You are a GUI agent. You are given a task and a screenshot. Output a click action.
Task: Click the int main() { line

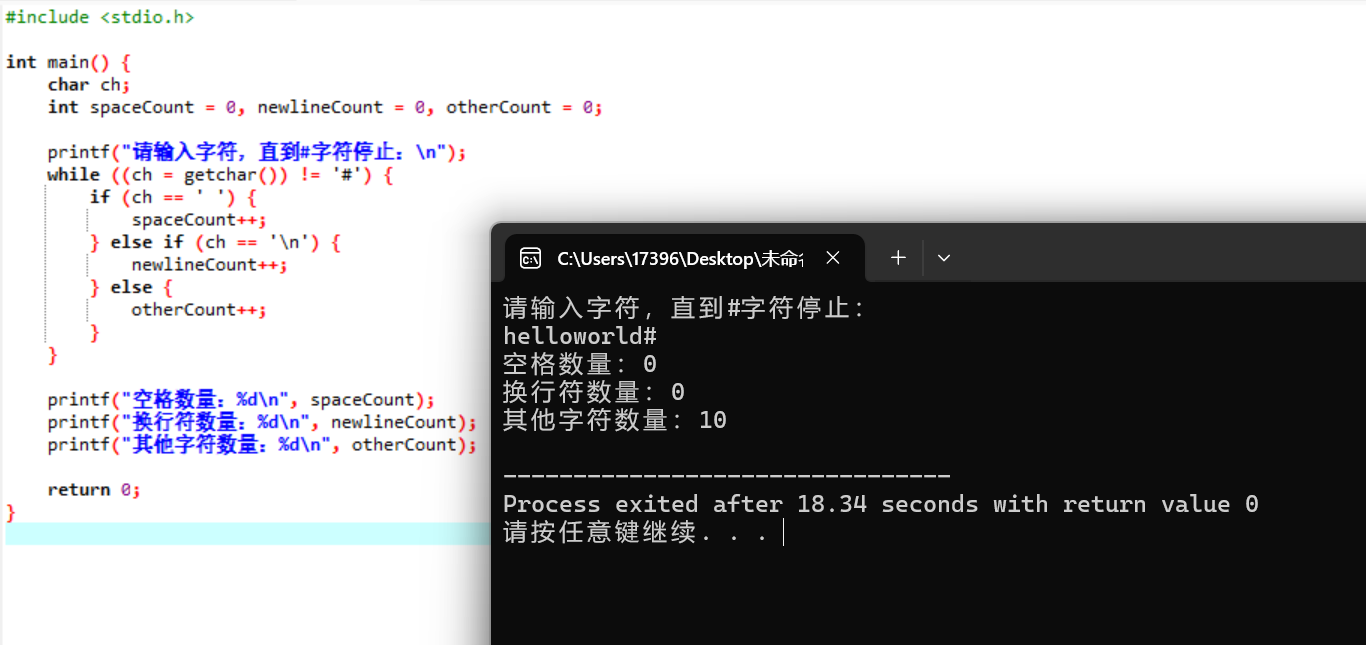(68, 62)
